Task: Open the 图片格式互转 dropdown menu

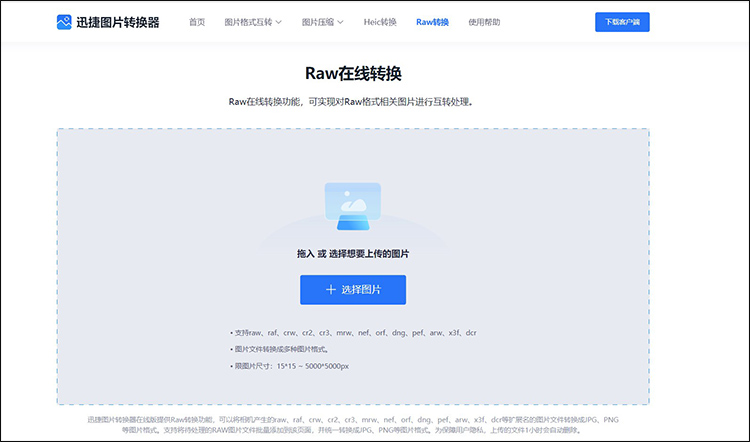Action: click(x=248, y=21)
